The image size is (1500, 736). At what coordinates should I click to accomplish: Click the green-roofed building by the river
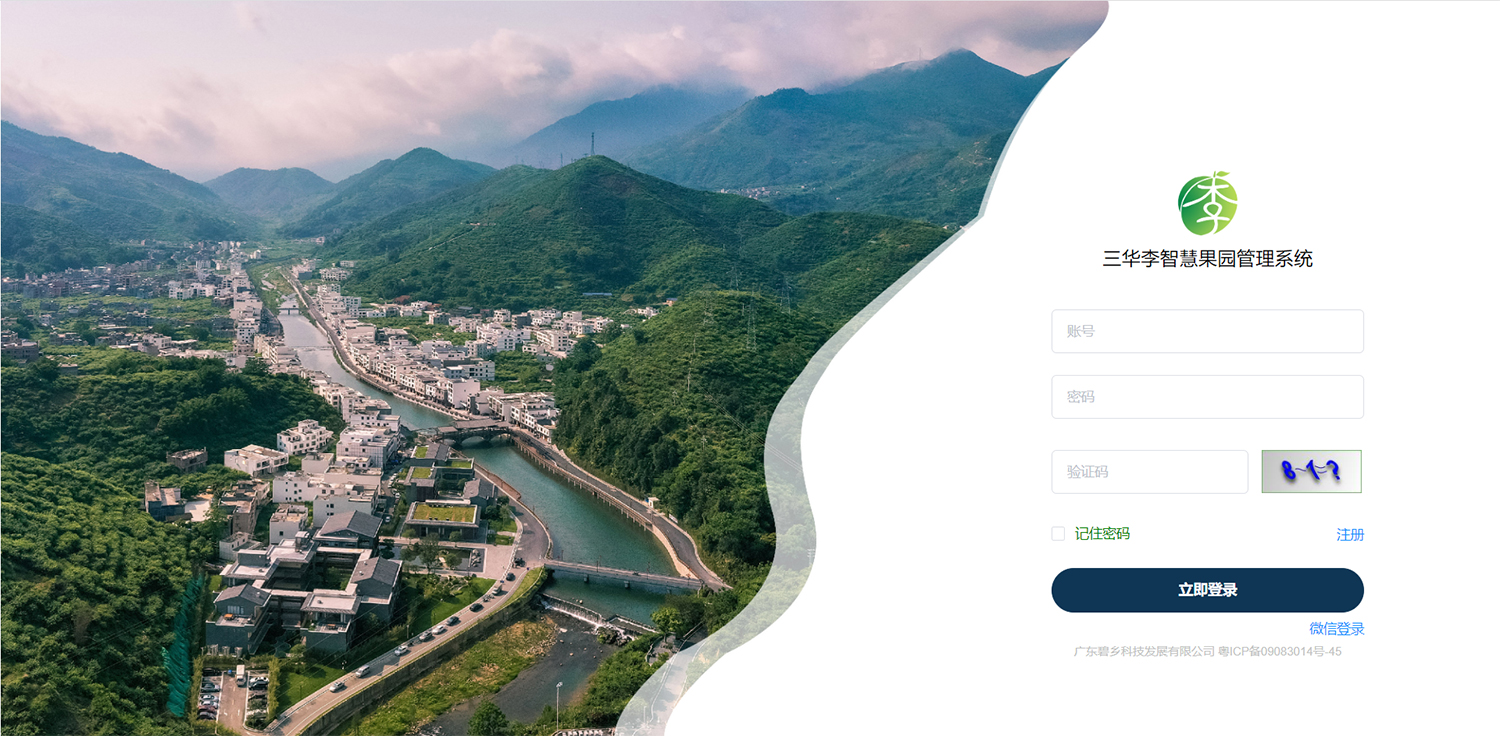click(x=441, y=516)
